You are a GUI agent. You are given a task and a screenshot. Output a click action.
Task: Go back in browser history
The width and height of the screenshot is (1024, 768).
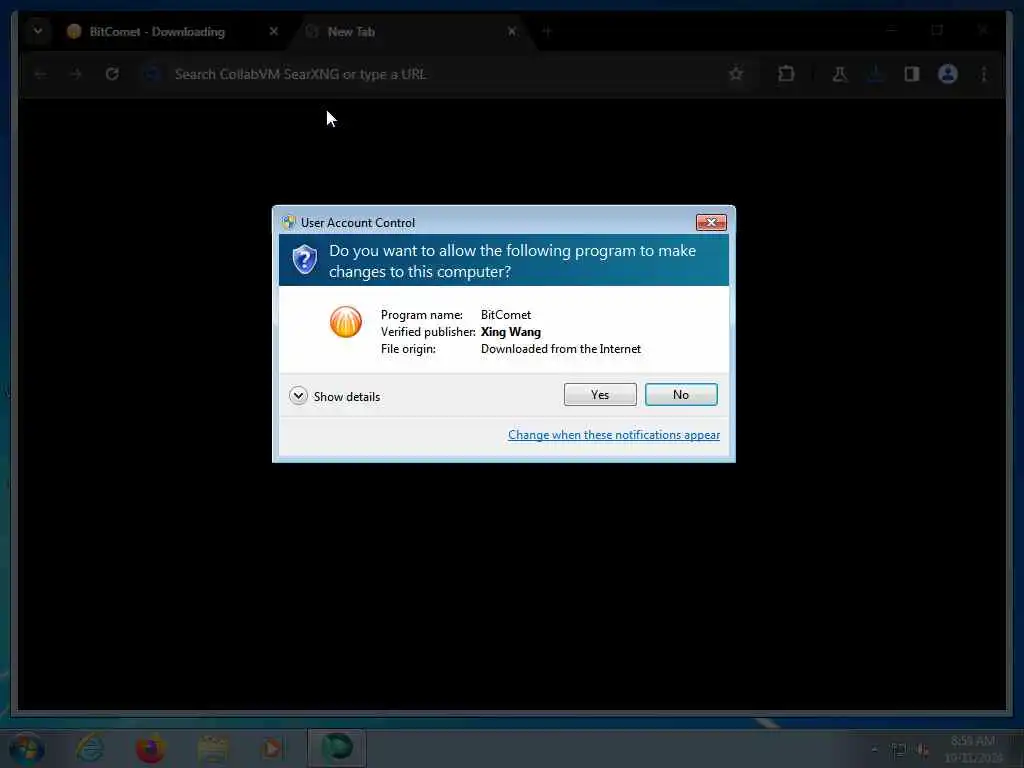(40, 74)
